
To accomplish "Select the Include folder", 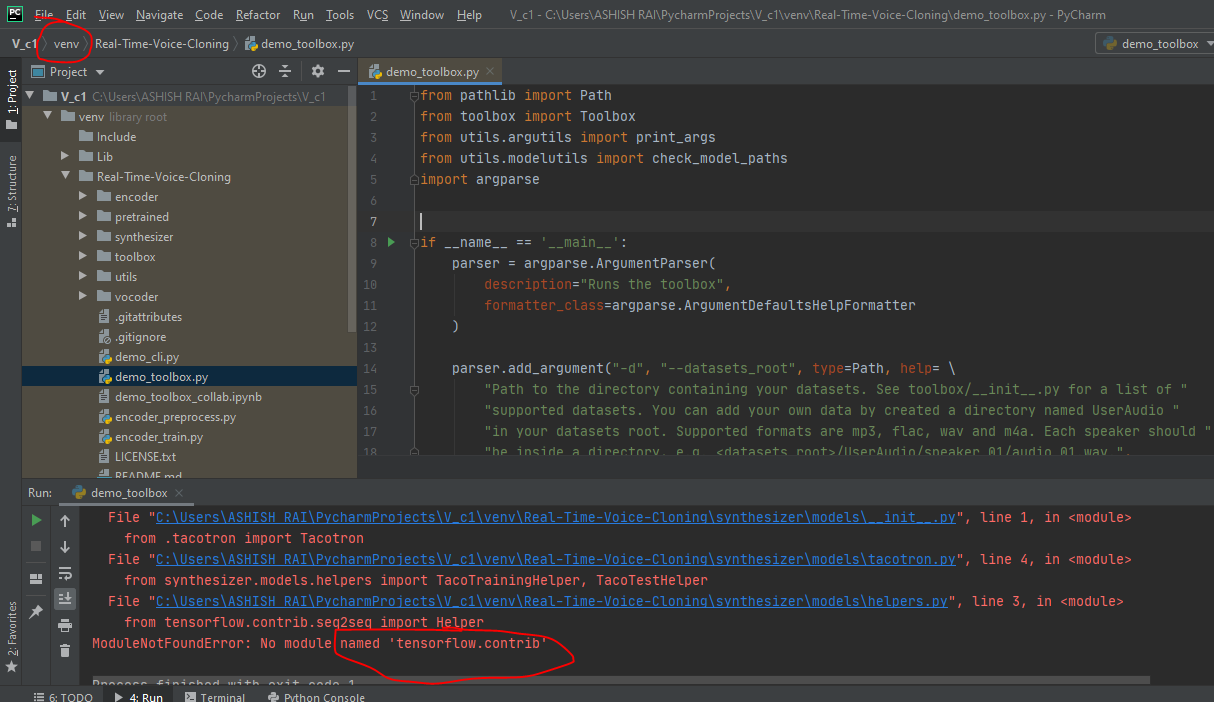I will [x=116, y=137].
